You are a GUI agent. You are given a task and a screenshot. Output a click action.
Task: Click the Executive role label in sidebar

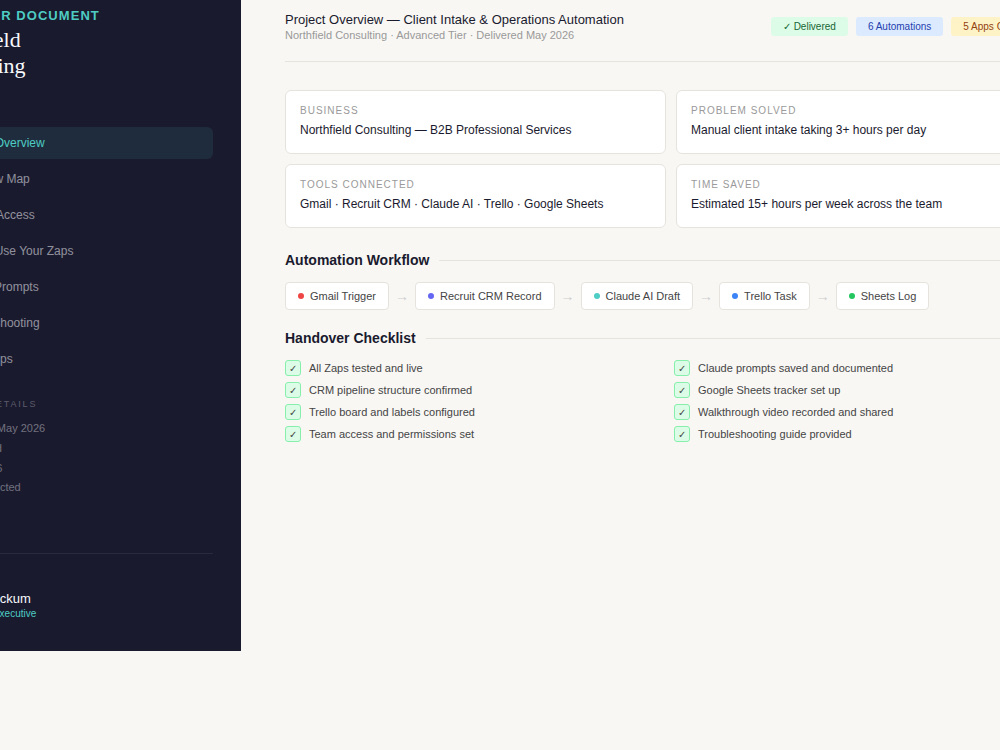[x=18, y=614]
